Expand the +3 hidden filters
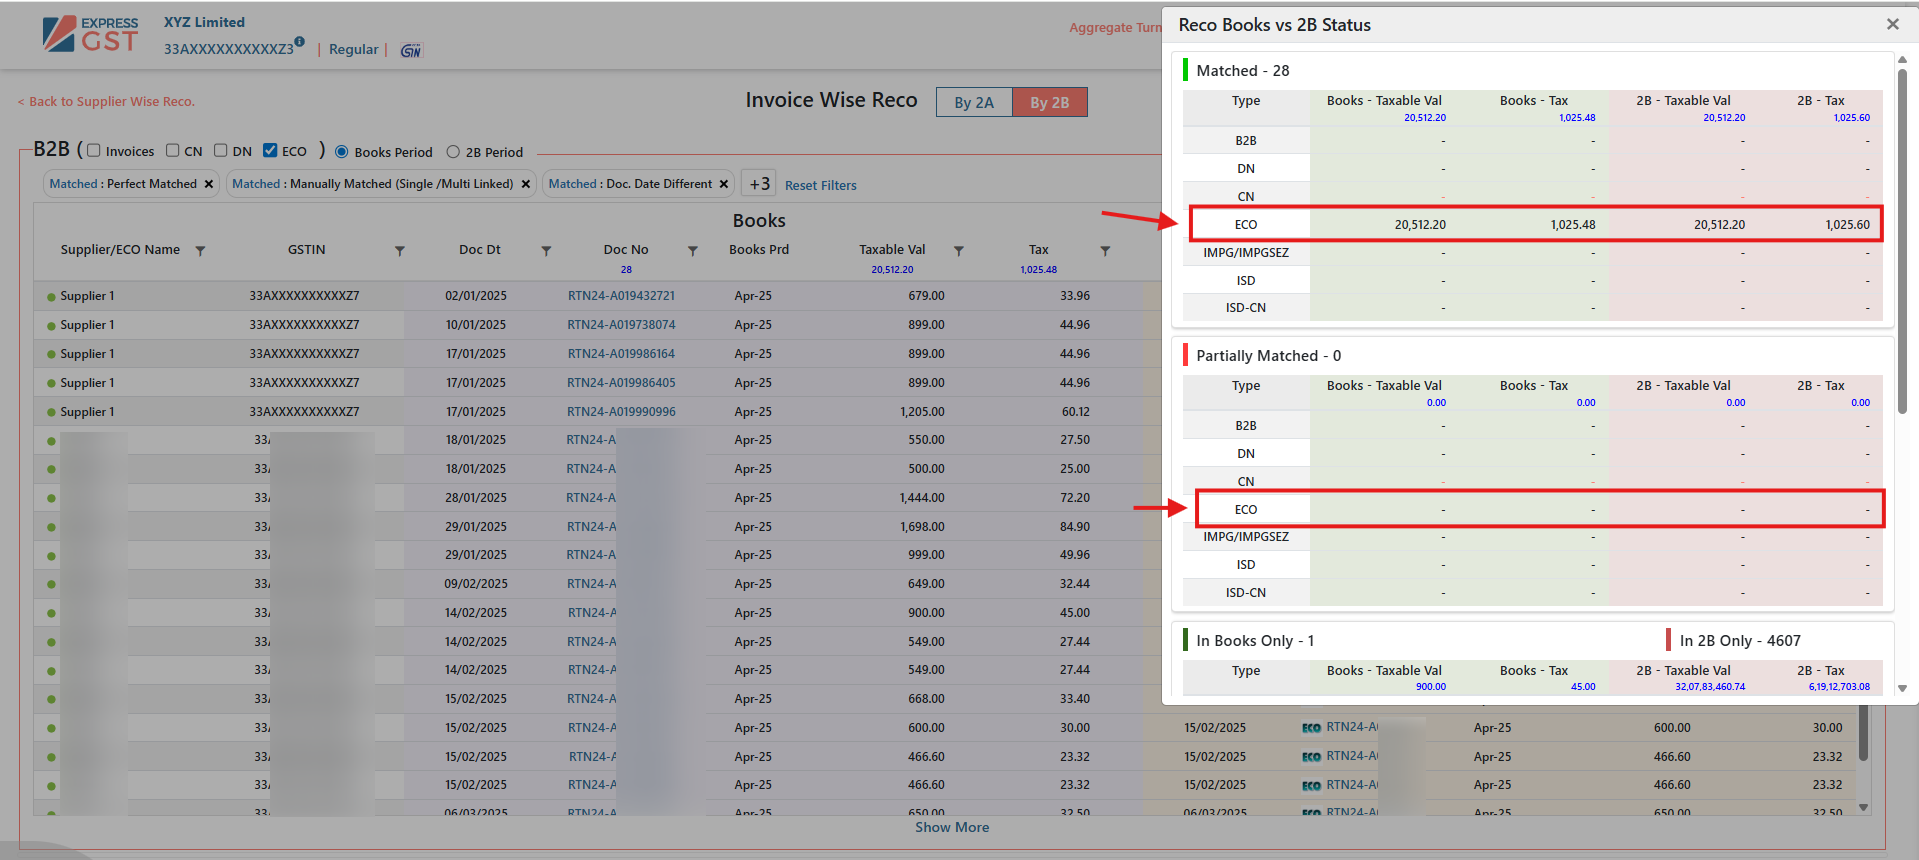The height and width of the screenshot is (860, 1919). [x=759, y=184]
